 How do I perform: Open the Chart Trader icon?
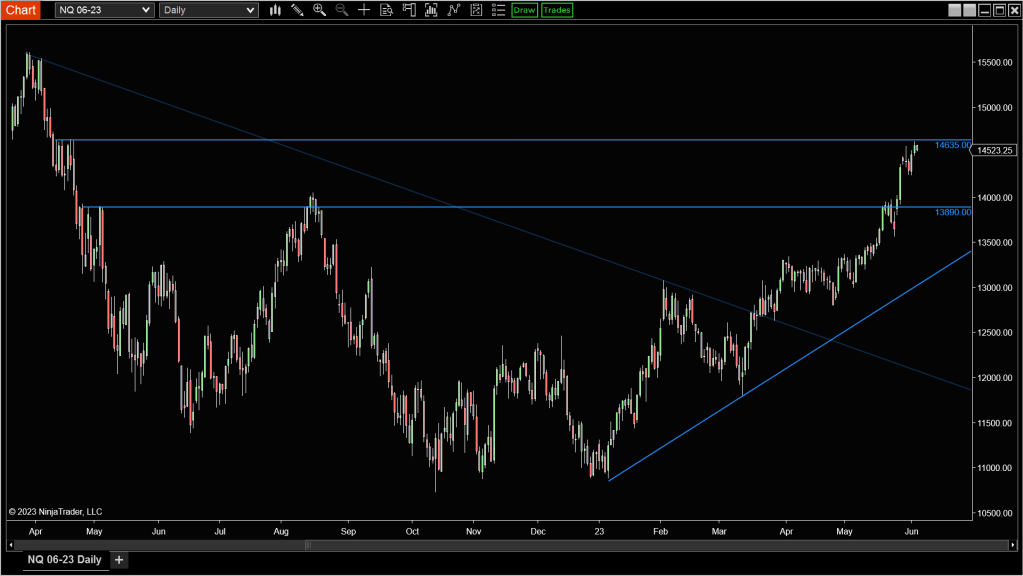click(408, 10)
